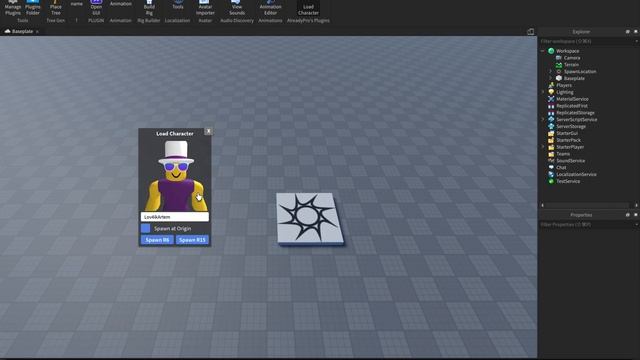Image resolution: width=640 pixels, height=360 pixels.
Task: Open the Animation Editor
Action: [270, 8]
